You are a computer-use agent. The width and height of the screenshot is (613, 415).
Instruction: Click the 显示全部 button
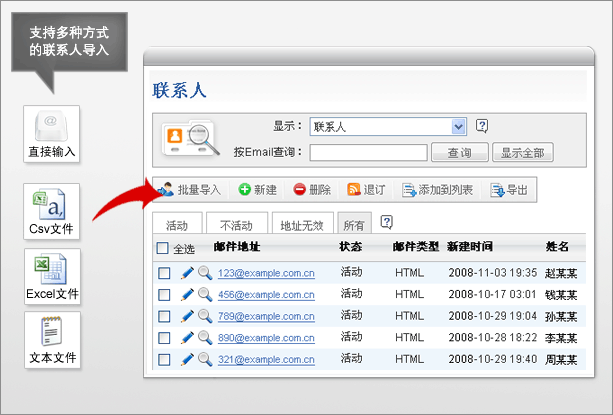click(523, 152)
